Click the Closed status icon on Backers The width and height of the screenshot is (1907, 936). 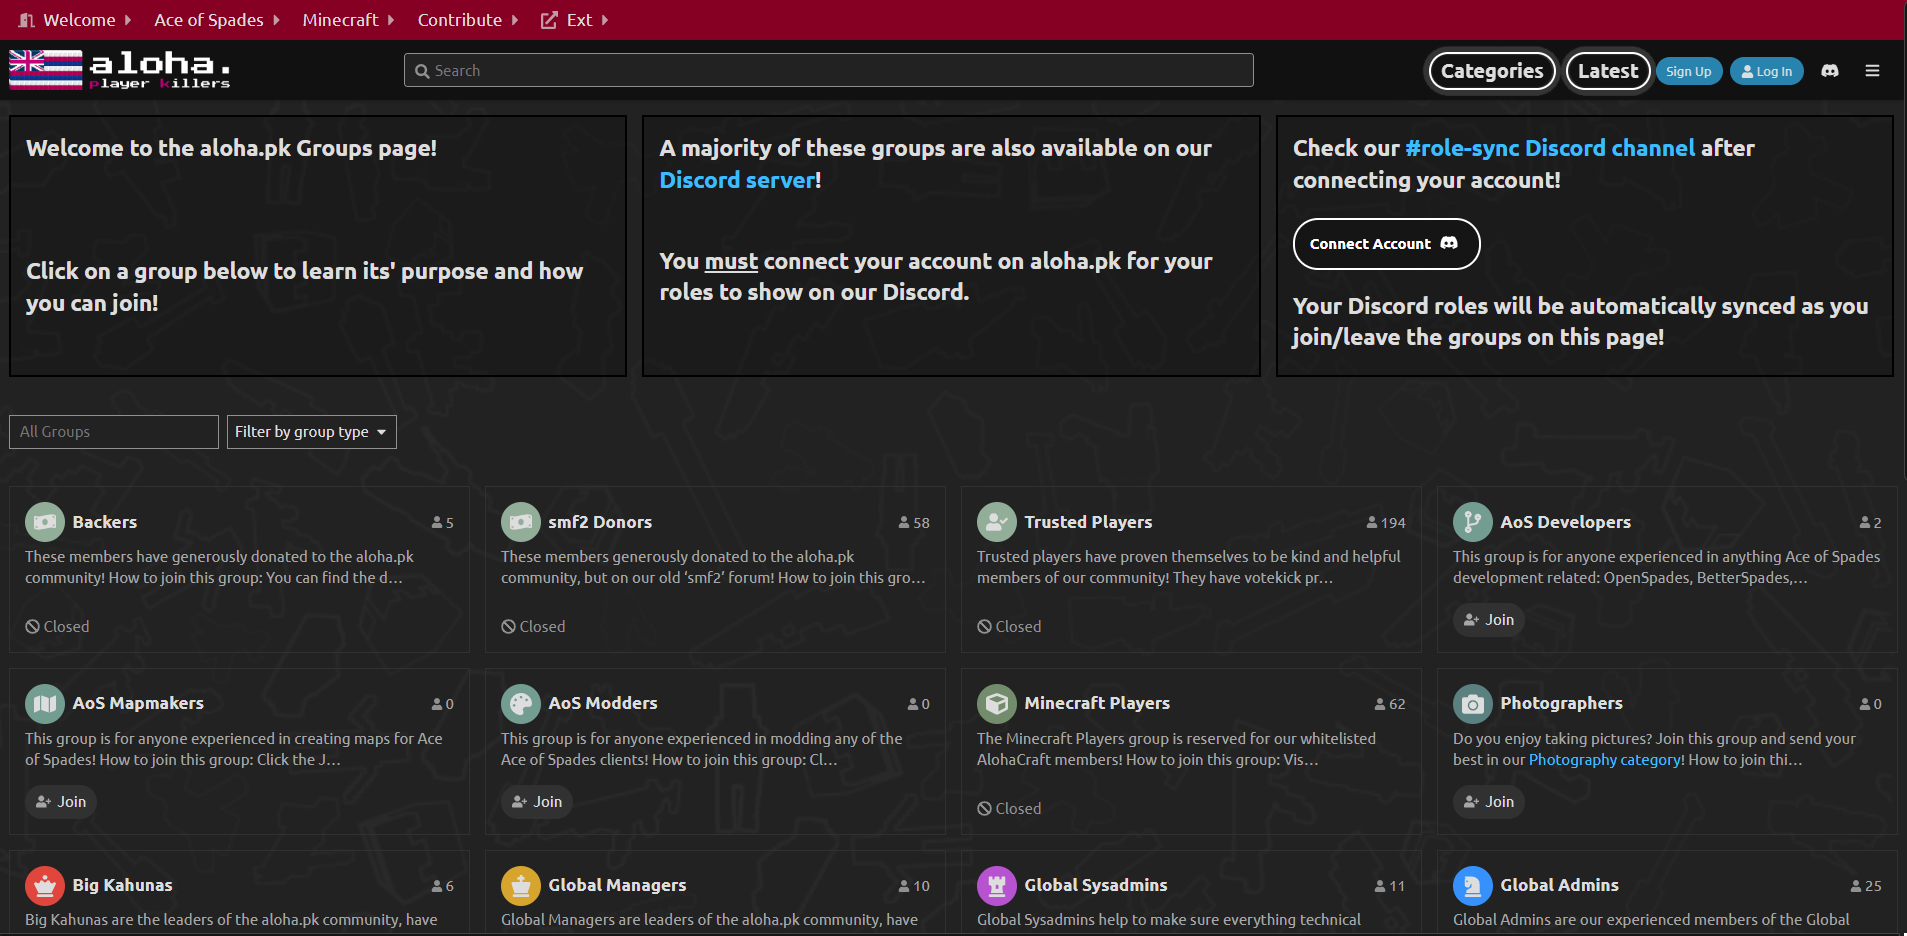(x=33, y=627)
